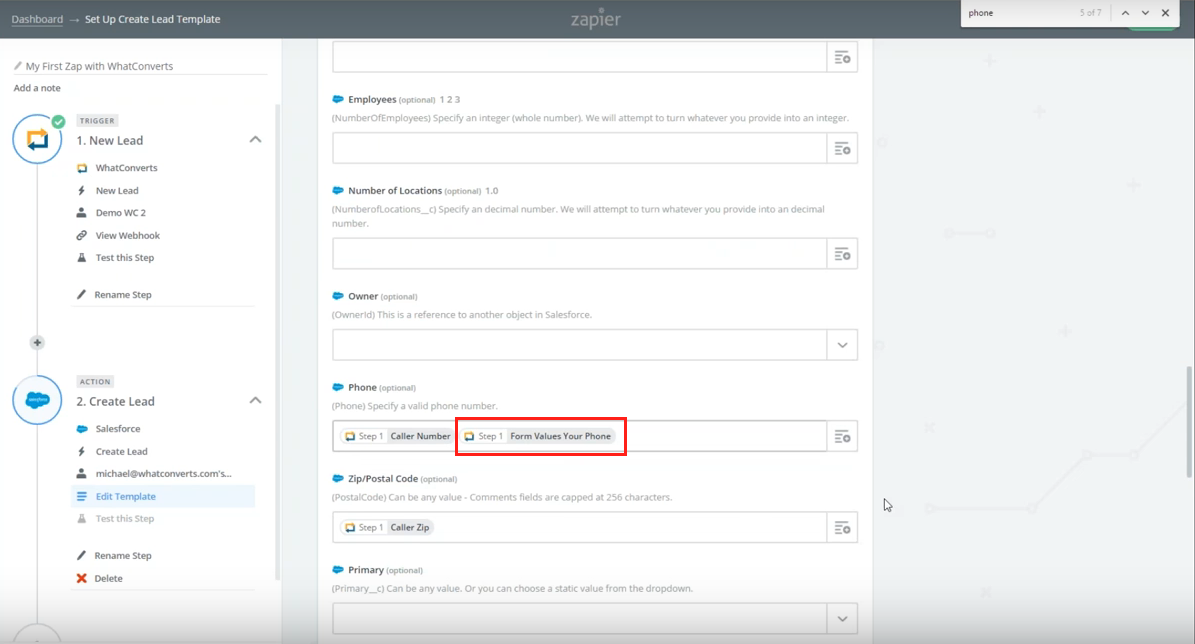
Task: Collapse the 2. Create Lead step
Action: coord(255,400)
